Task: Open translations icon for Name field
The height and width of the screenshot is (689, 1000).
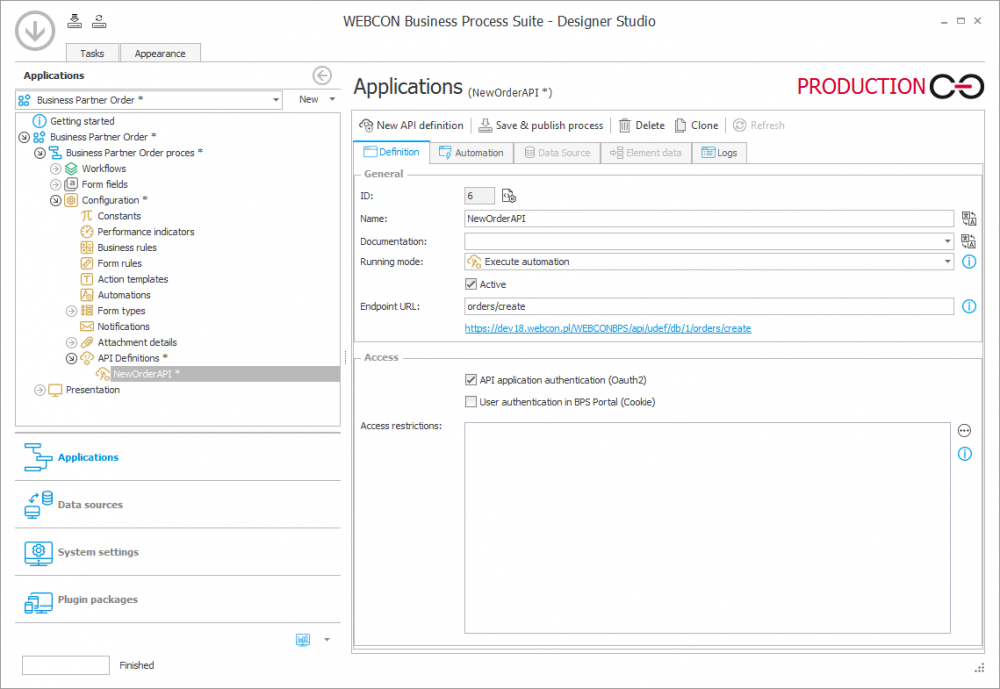Action: tap(969, 219)
